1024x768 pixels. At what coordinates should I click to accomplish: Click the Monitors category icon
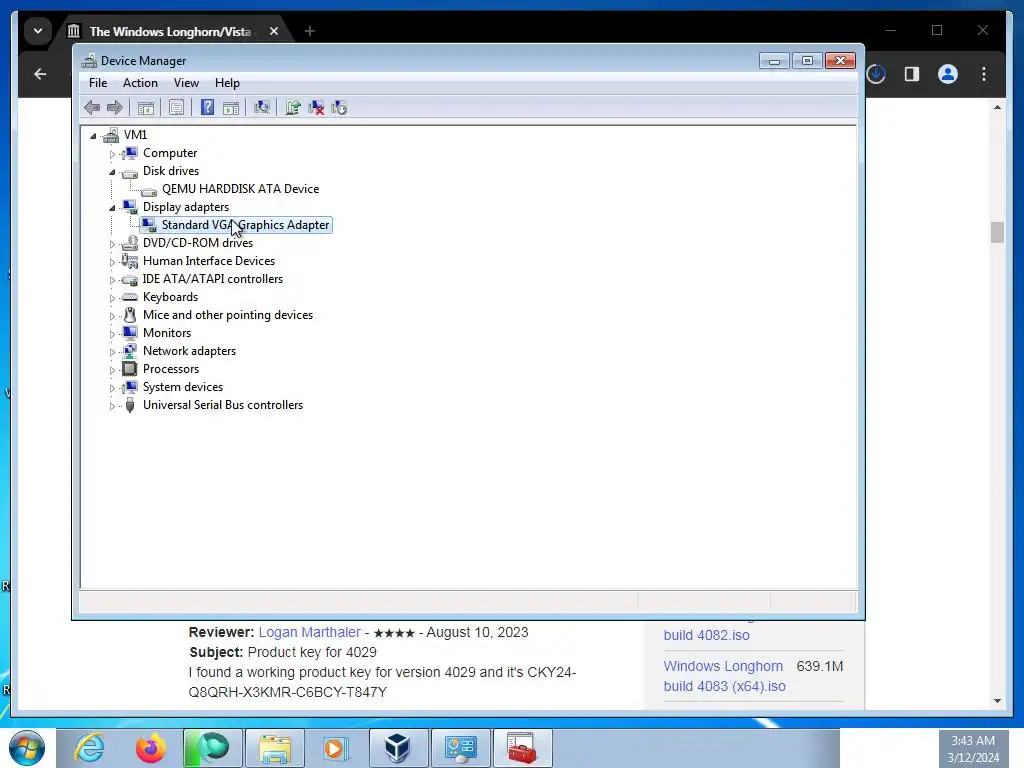click(x=130, y=333)
